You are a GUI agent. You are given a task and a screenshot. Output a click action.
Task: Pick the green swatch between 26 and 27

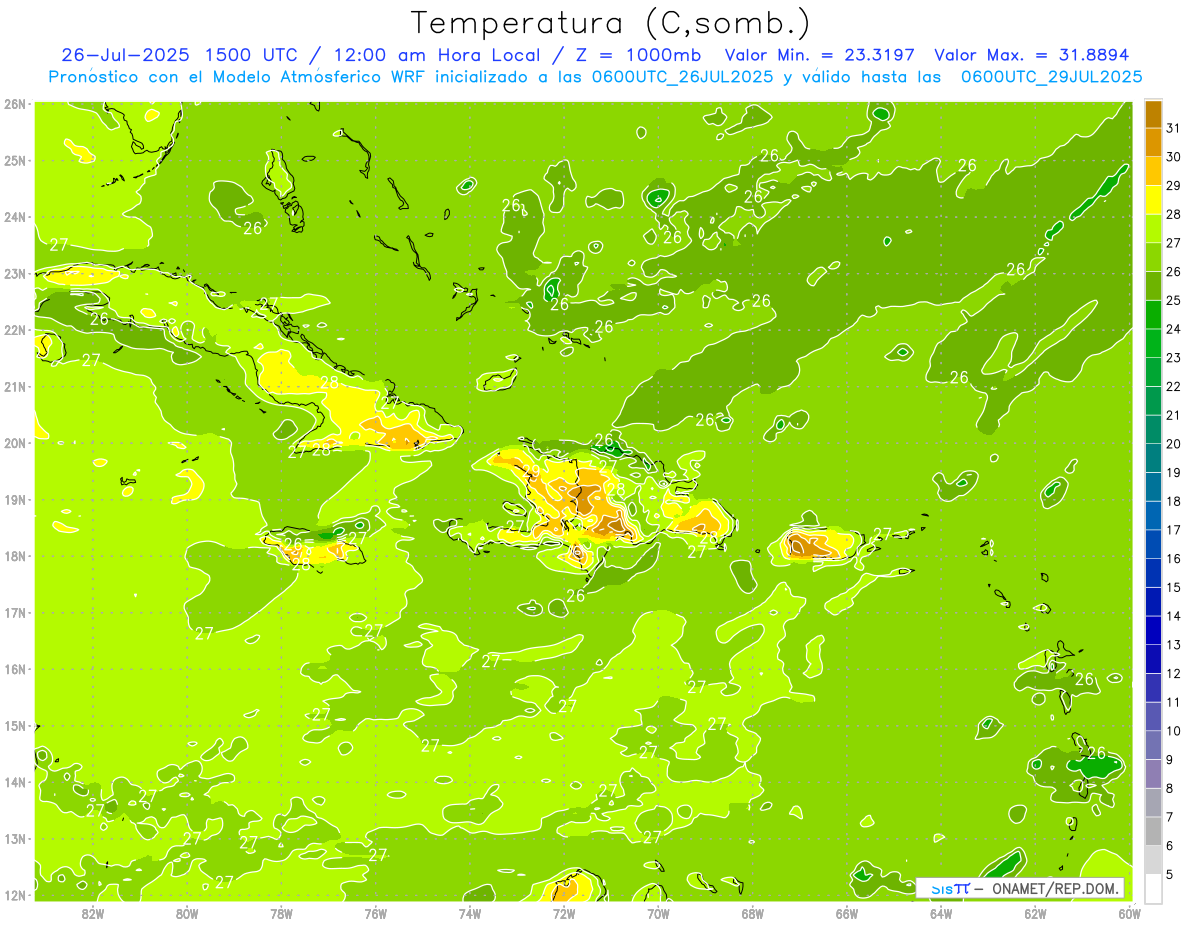pyautogui.click(x=1153, y=258)
